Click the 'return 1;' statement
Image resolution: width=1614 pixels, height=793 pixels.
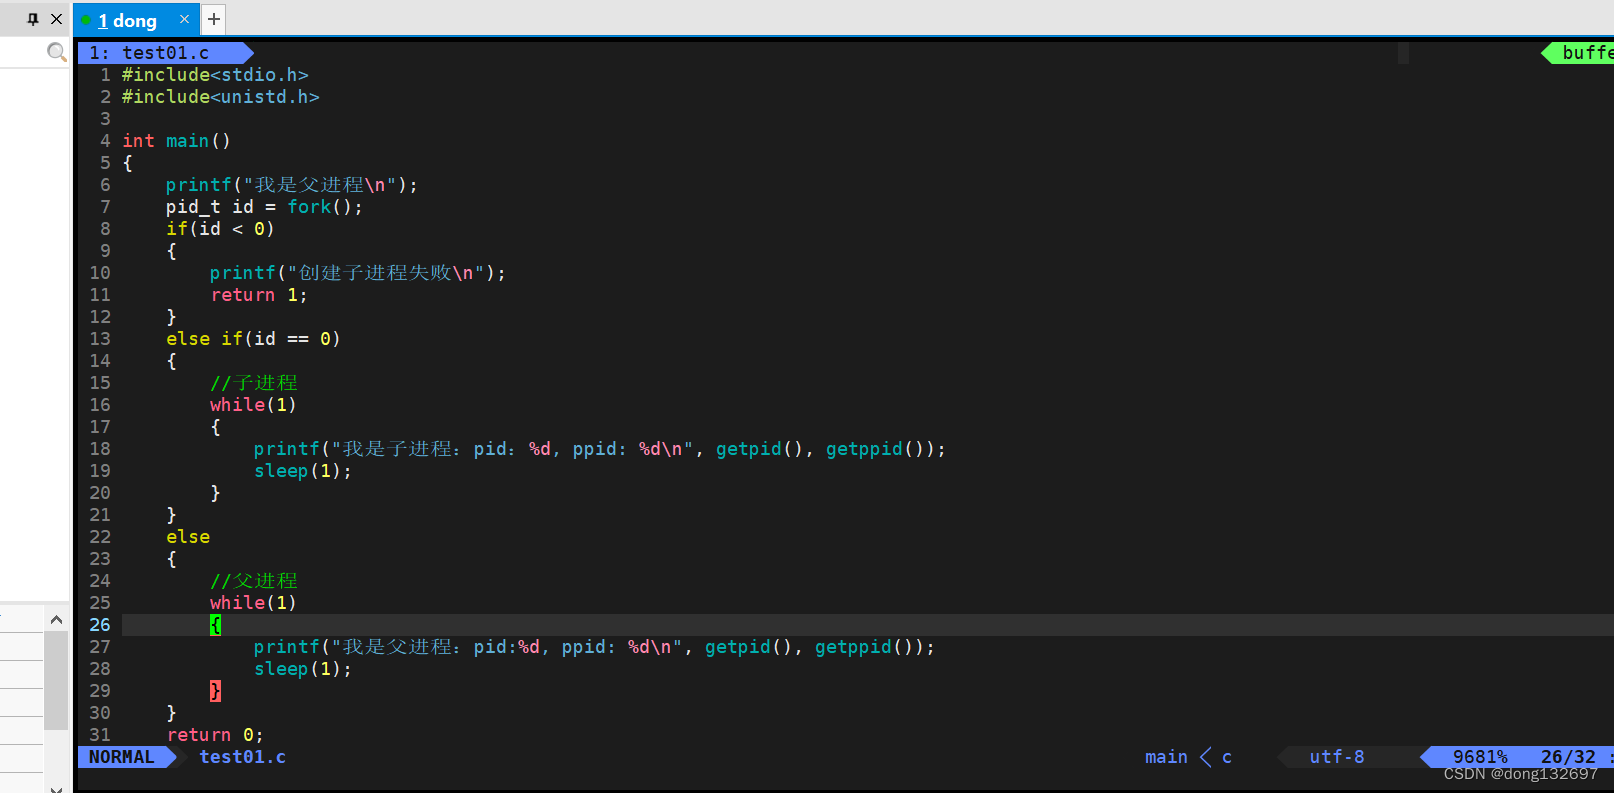(259, 295)
